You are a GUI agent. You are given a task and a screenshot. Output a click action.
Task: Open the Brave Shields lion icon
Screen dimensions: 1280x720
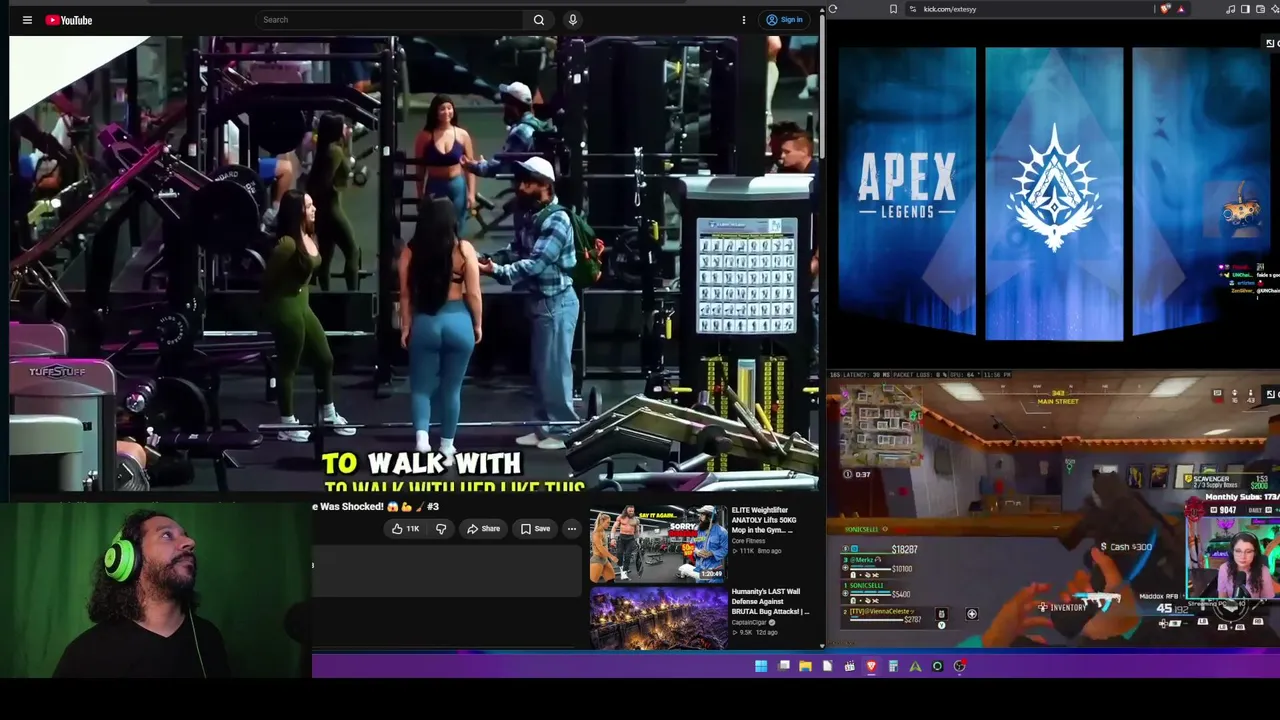(x=1165, y=9)
